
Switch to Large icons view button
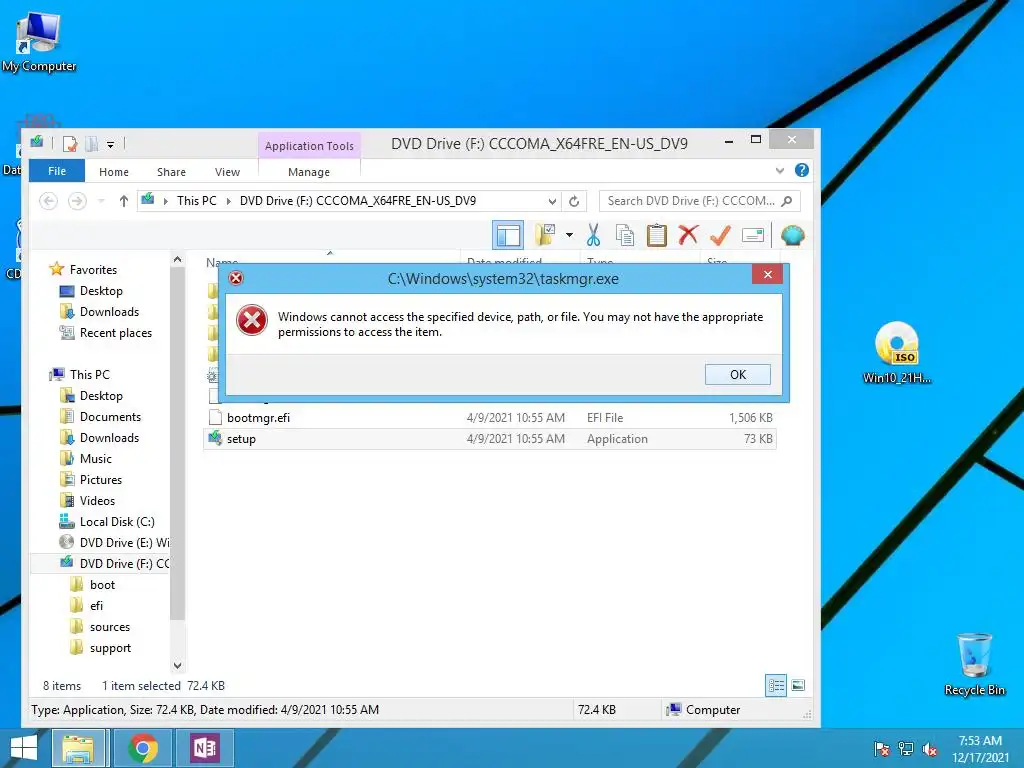798,685
